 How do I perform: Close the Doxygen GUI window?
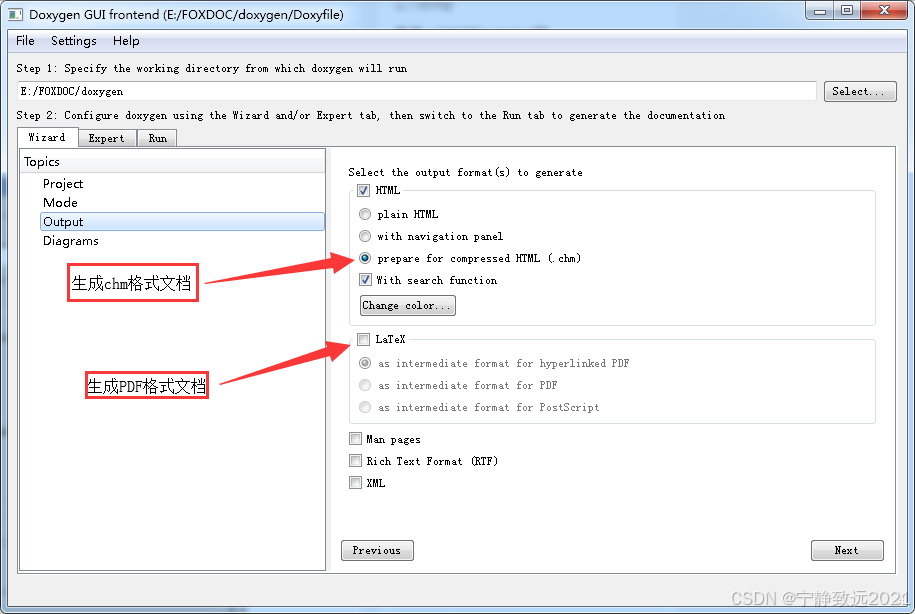point(883,11)
